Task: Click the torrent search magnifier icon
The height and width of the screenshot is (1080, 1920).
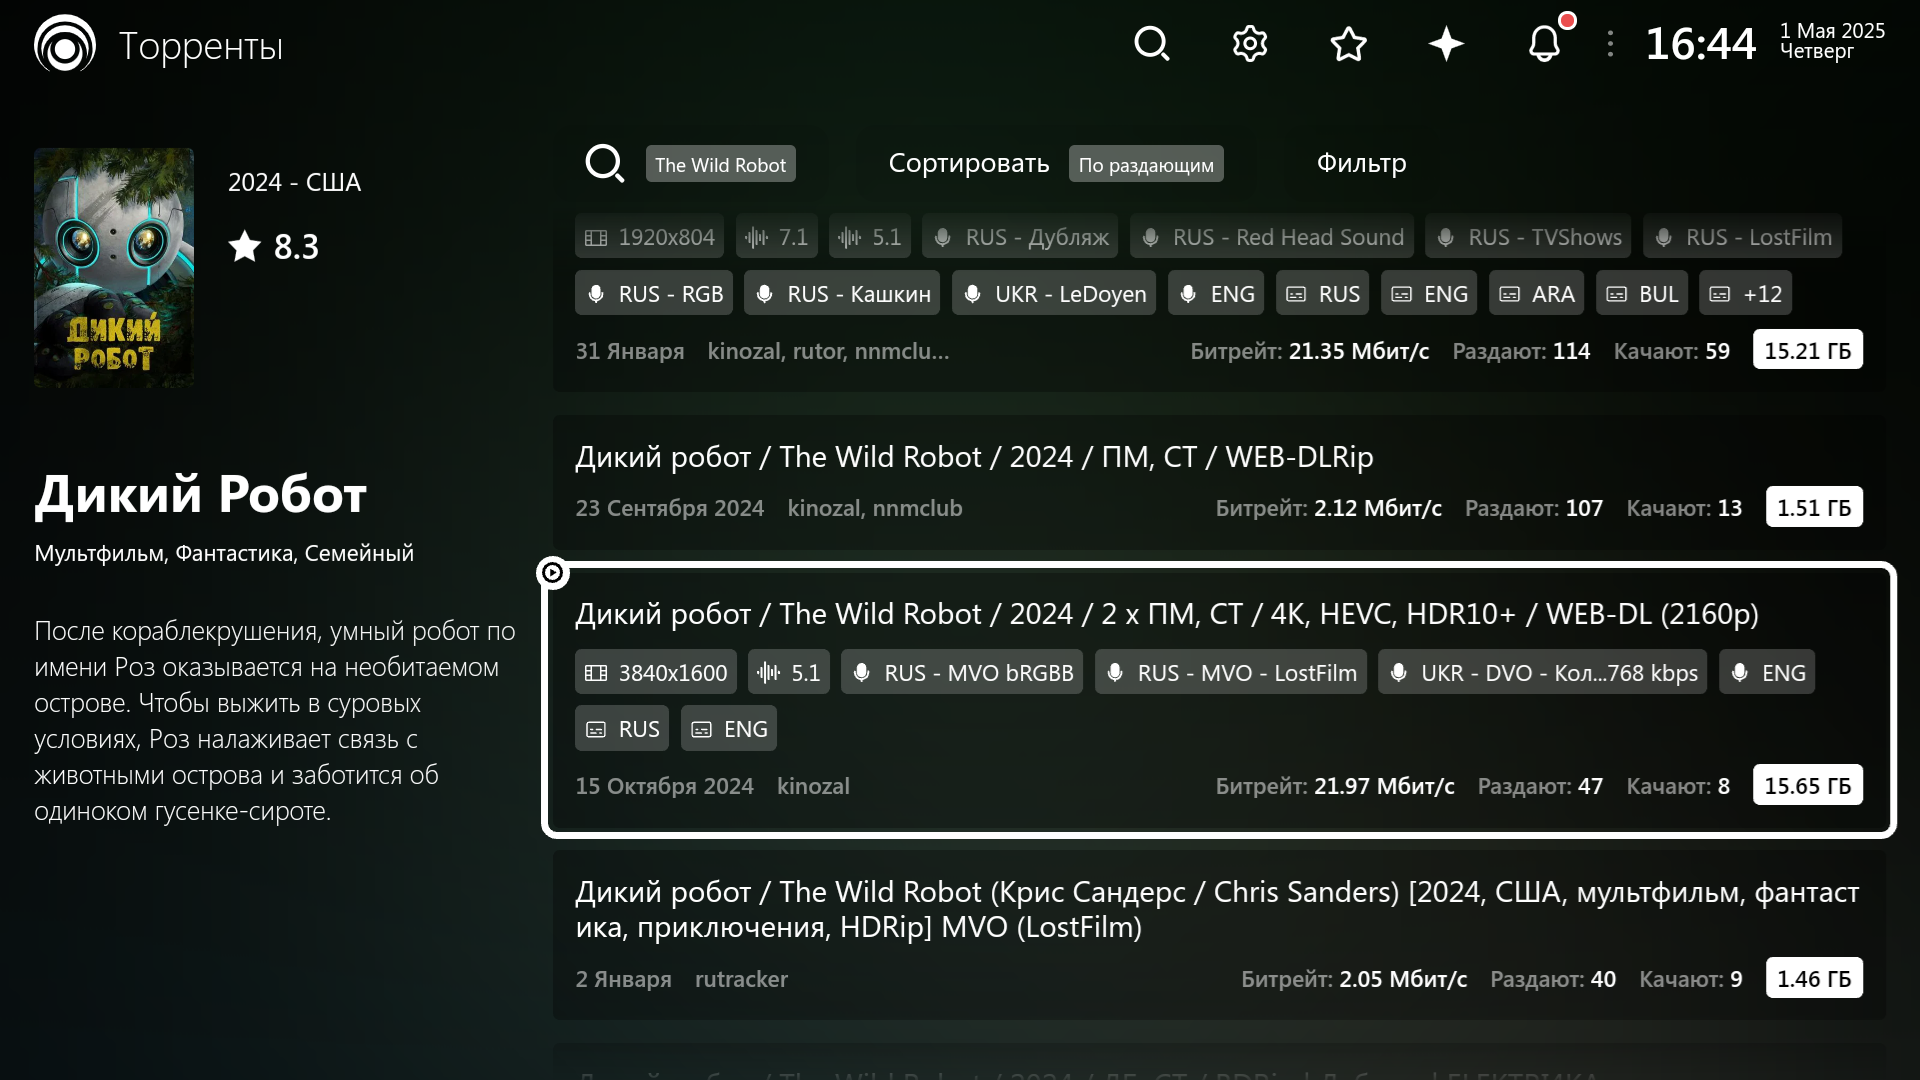Action: pyautogui.click(x=604, y=163)
